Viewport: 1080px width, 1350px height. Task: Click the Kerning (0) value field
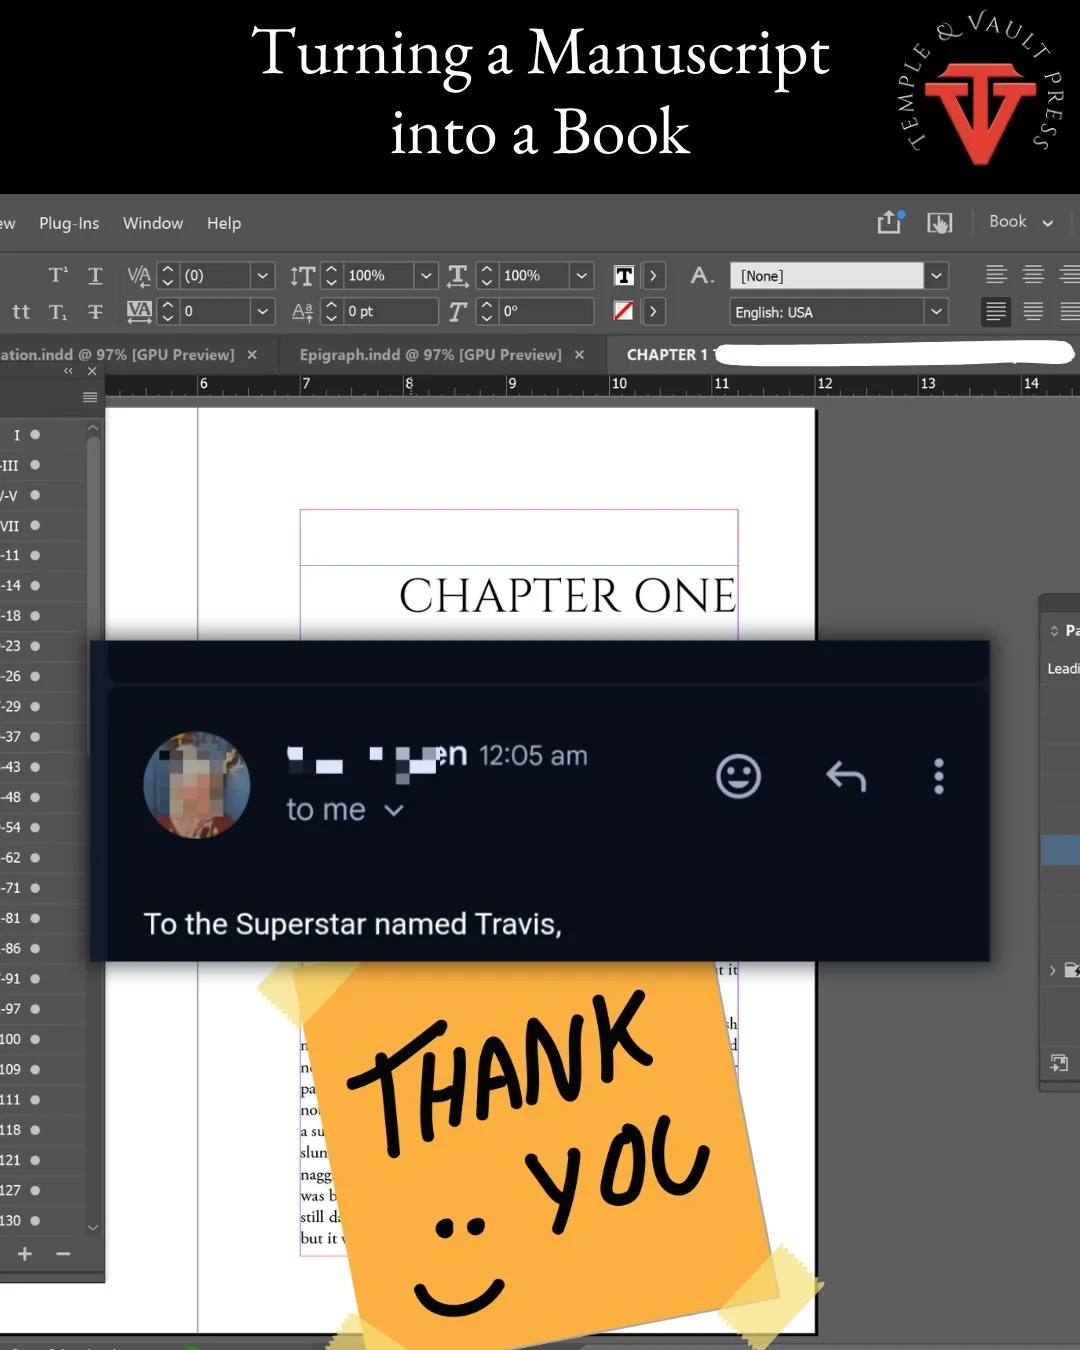tap(216, 275)
